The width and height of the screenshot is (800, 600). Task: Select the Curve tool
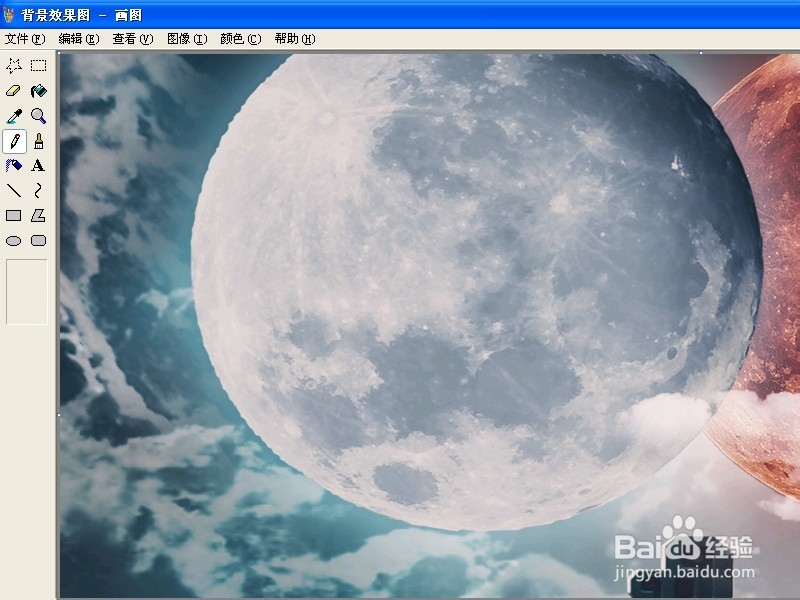(x=38, y=191)
